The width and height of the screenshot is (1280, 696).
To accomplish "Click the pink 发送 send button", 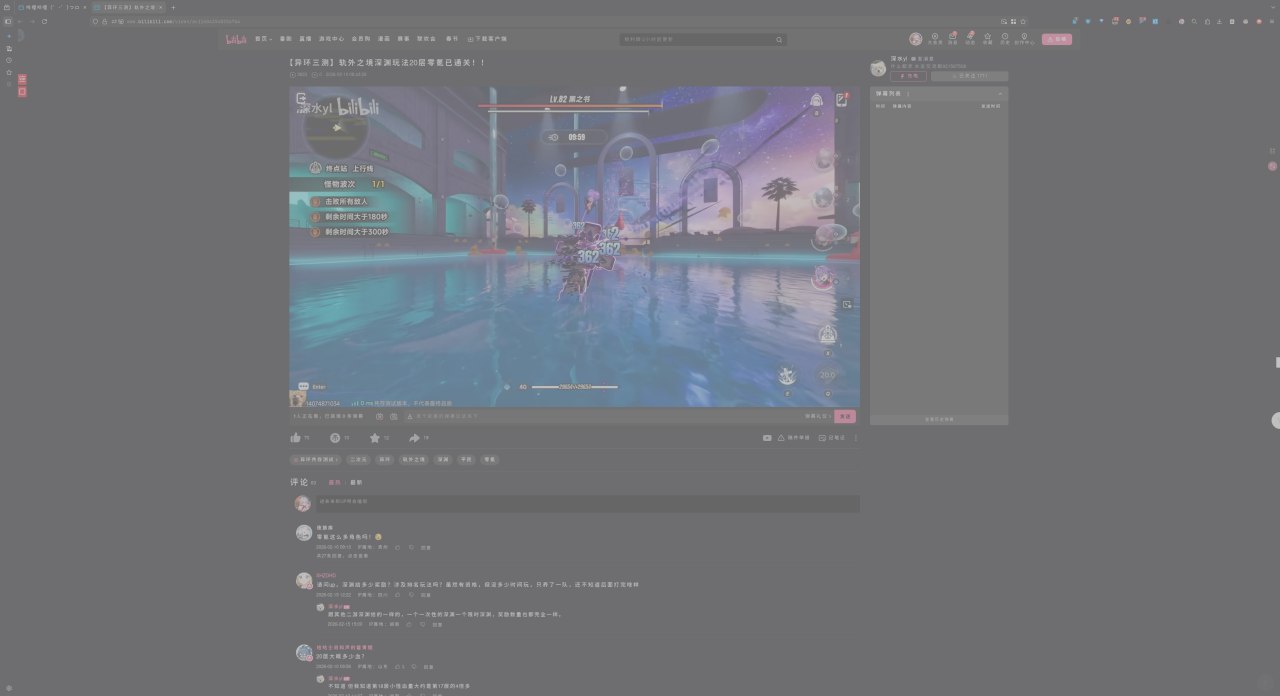I will pos(845,416).
